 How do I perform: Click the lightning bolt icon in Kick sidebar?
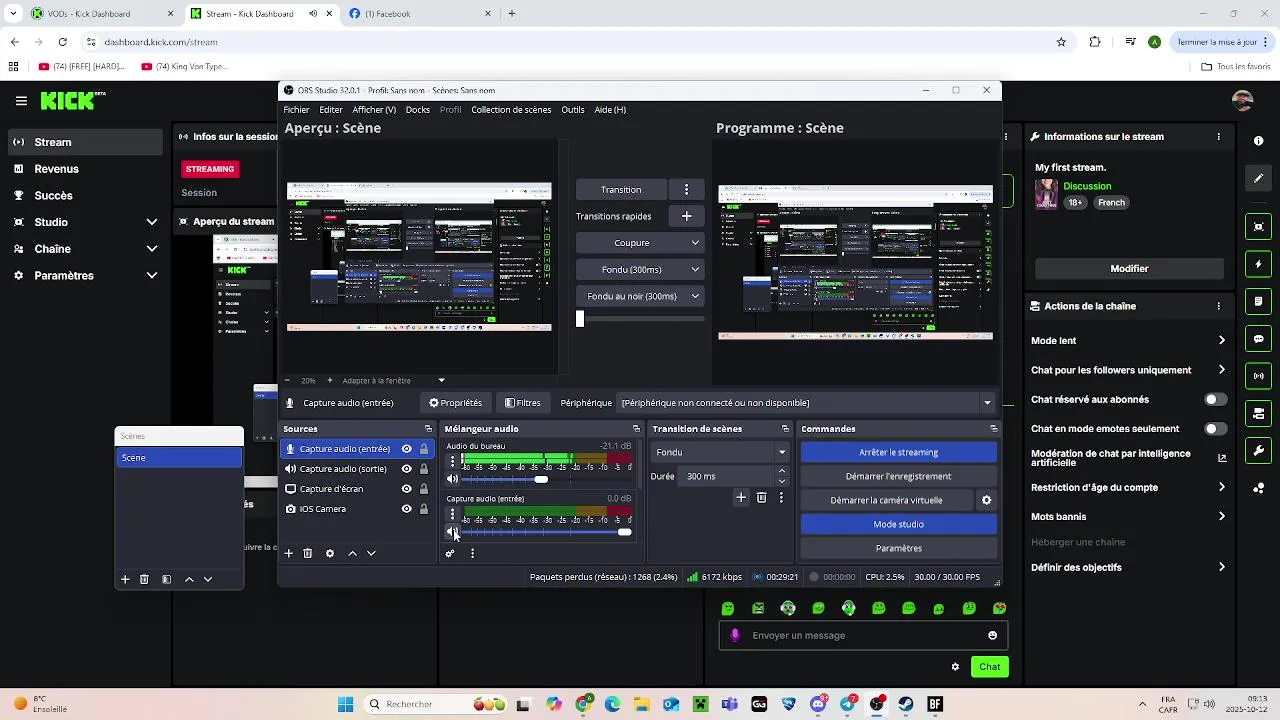[1259, 264]
